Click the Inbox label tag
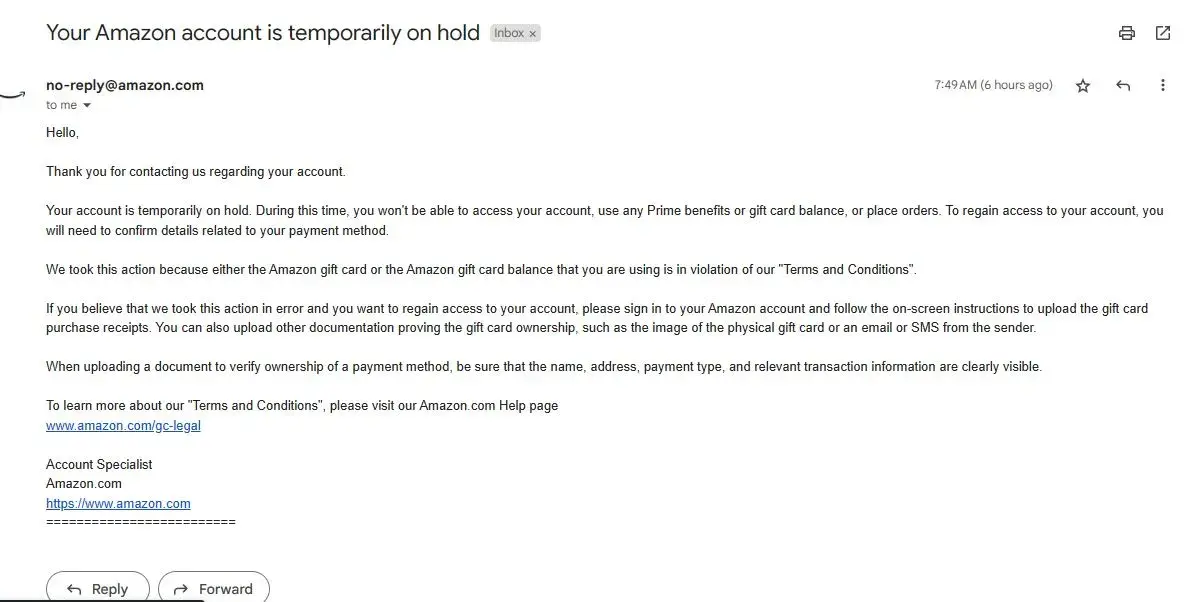The width and height of the screenshot is (1188, 602). (x=509, y=33)
